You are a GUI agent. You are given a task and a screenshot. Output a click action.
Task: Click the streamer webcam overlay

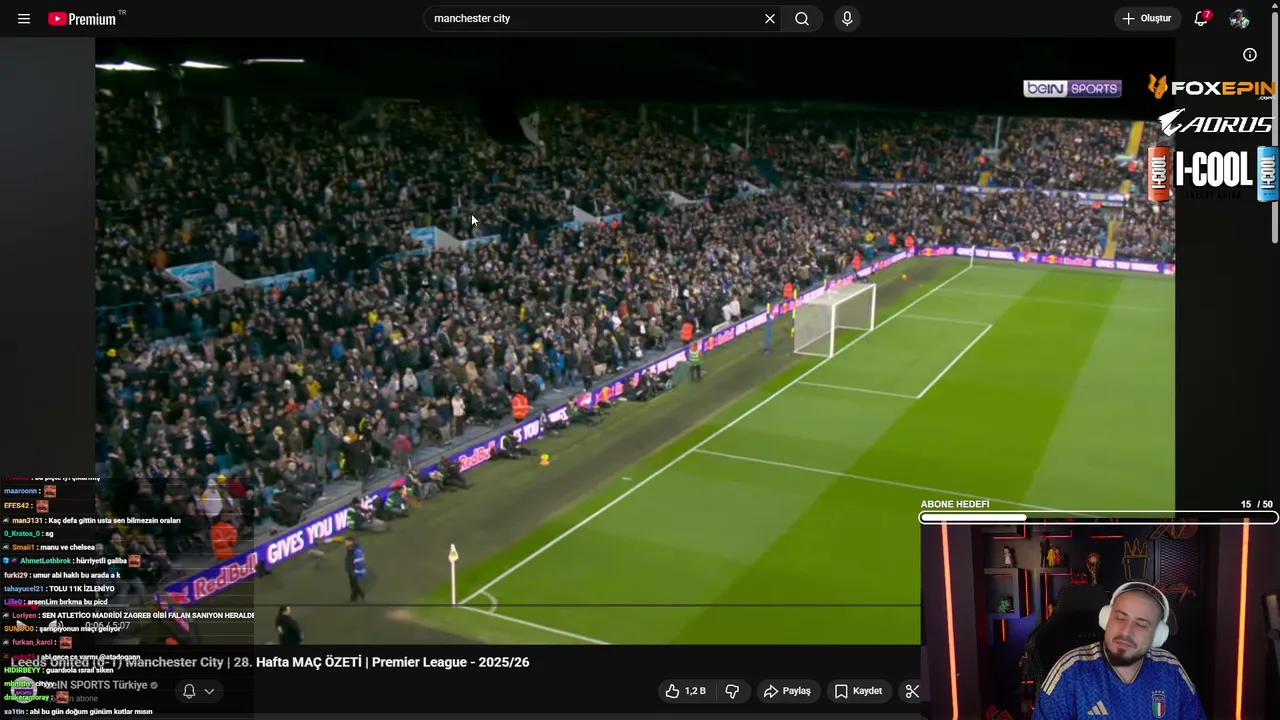(x=1099, y=621)
